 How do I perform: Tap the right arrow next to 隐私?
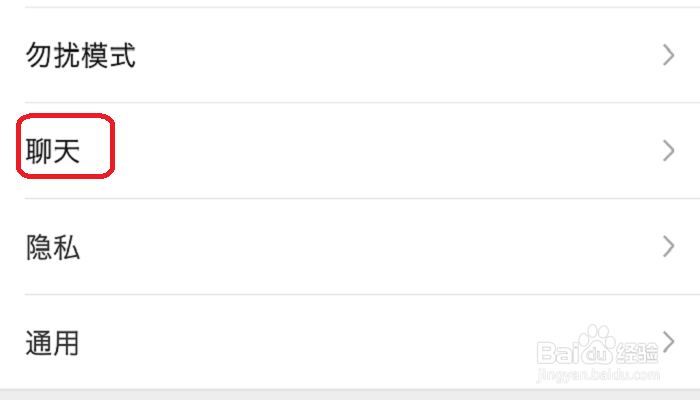coord(668,246)
